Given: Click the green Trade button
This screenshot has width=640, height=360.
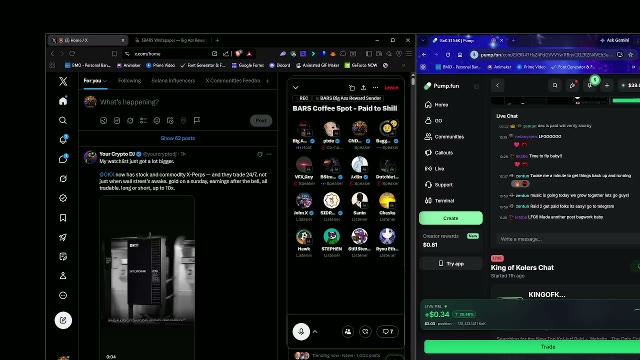Looking at the screenshot, I should [x=532, y=347].
